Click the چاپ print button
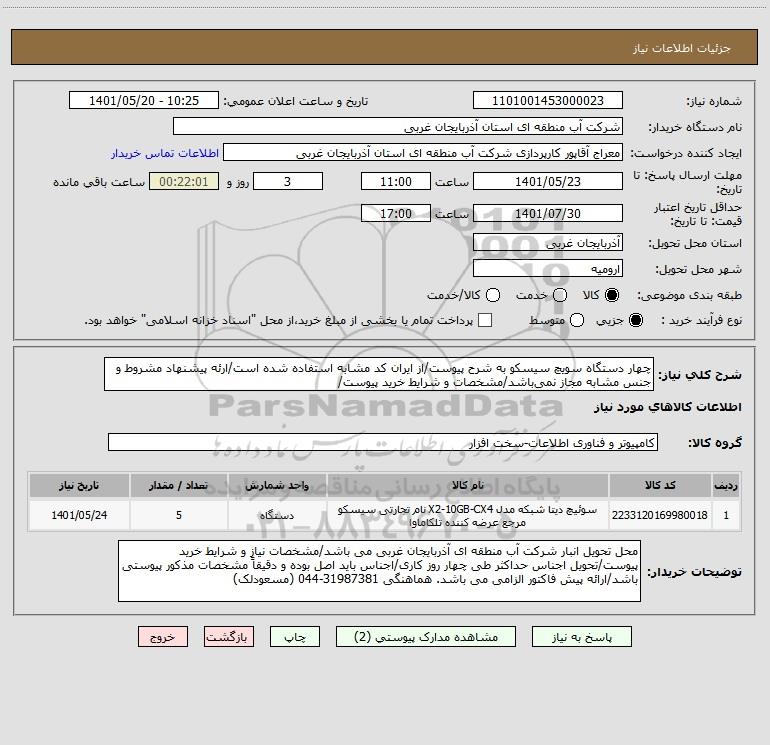Image resolution: width=770 pixels, height=745 pixels. point(295,637)
